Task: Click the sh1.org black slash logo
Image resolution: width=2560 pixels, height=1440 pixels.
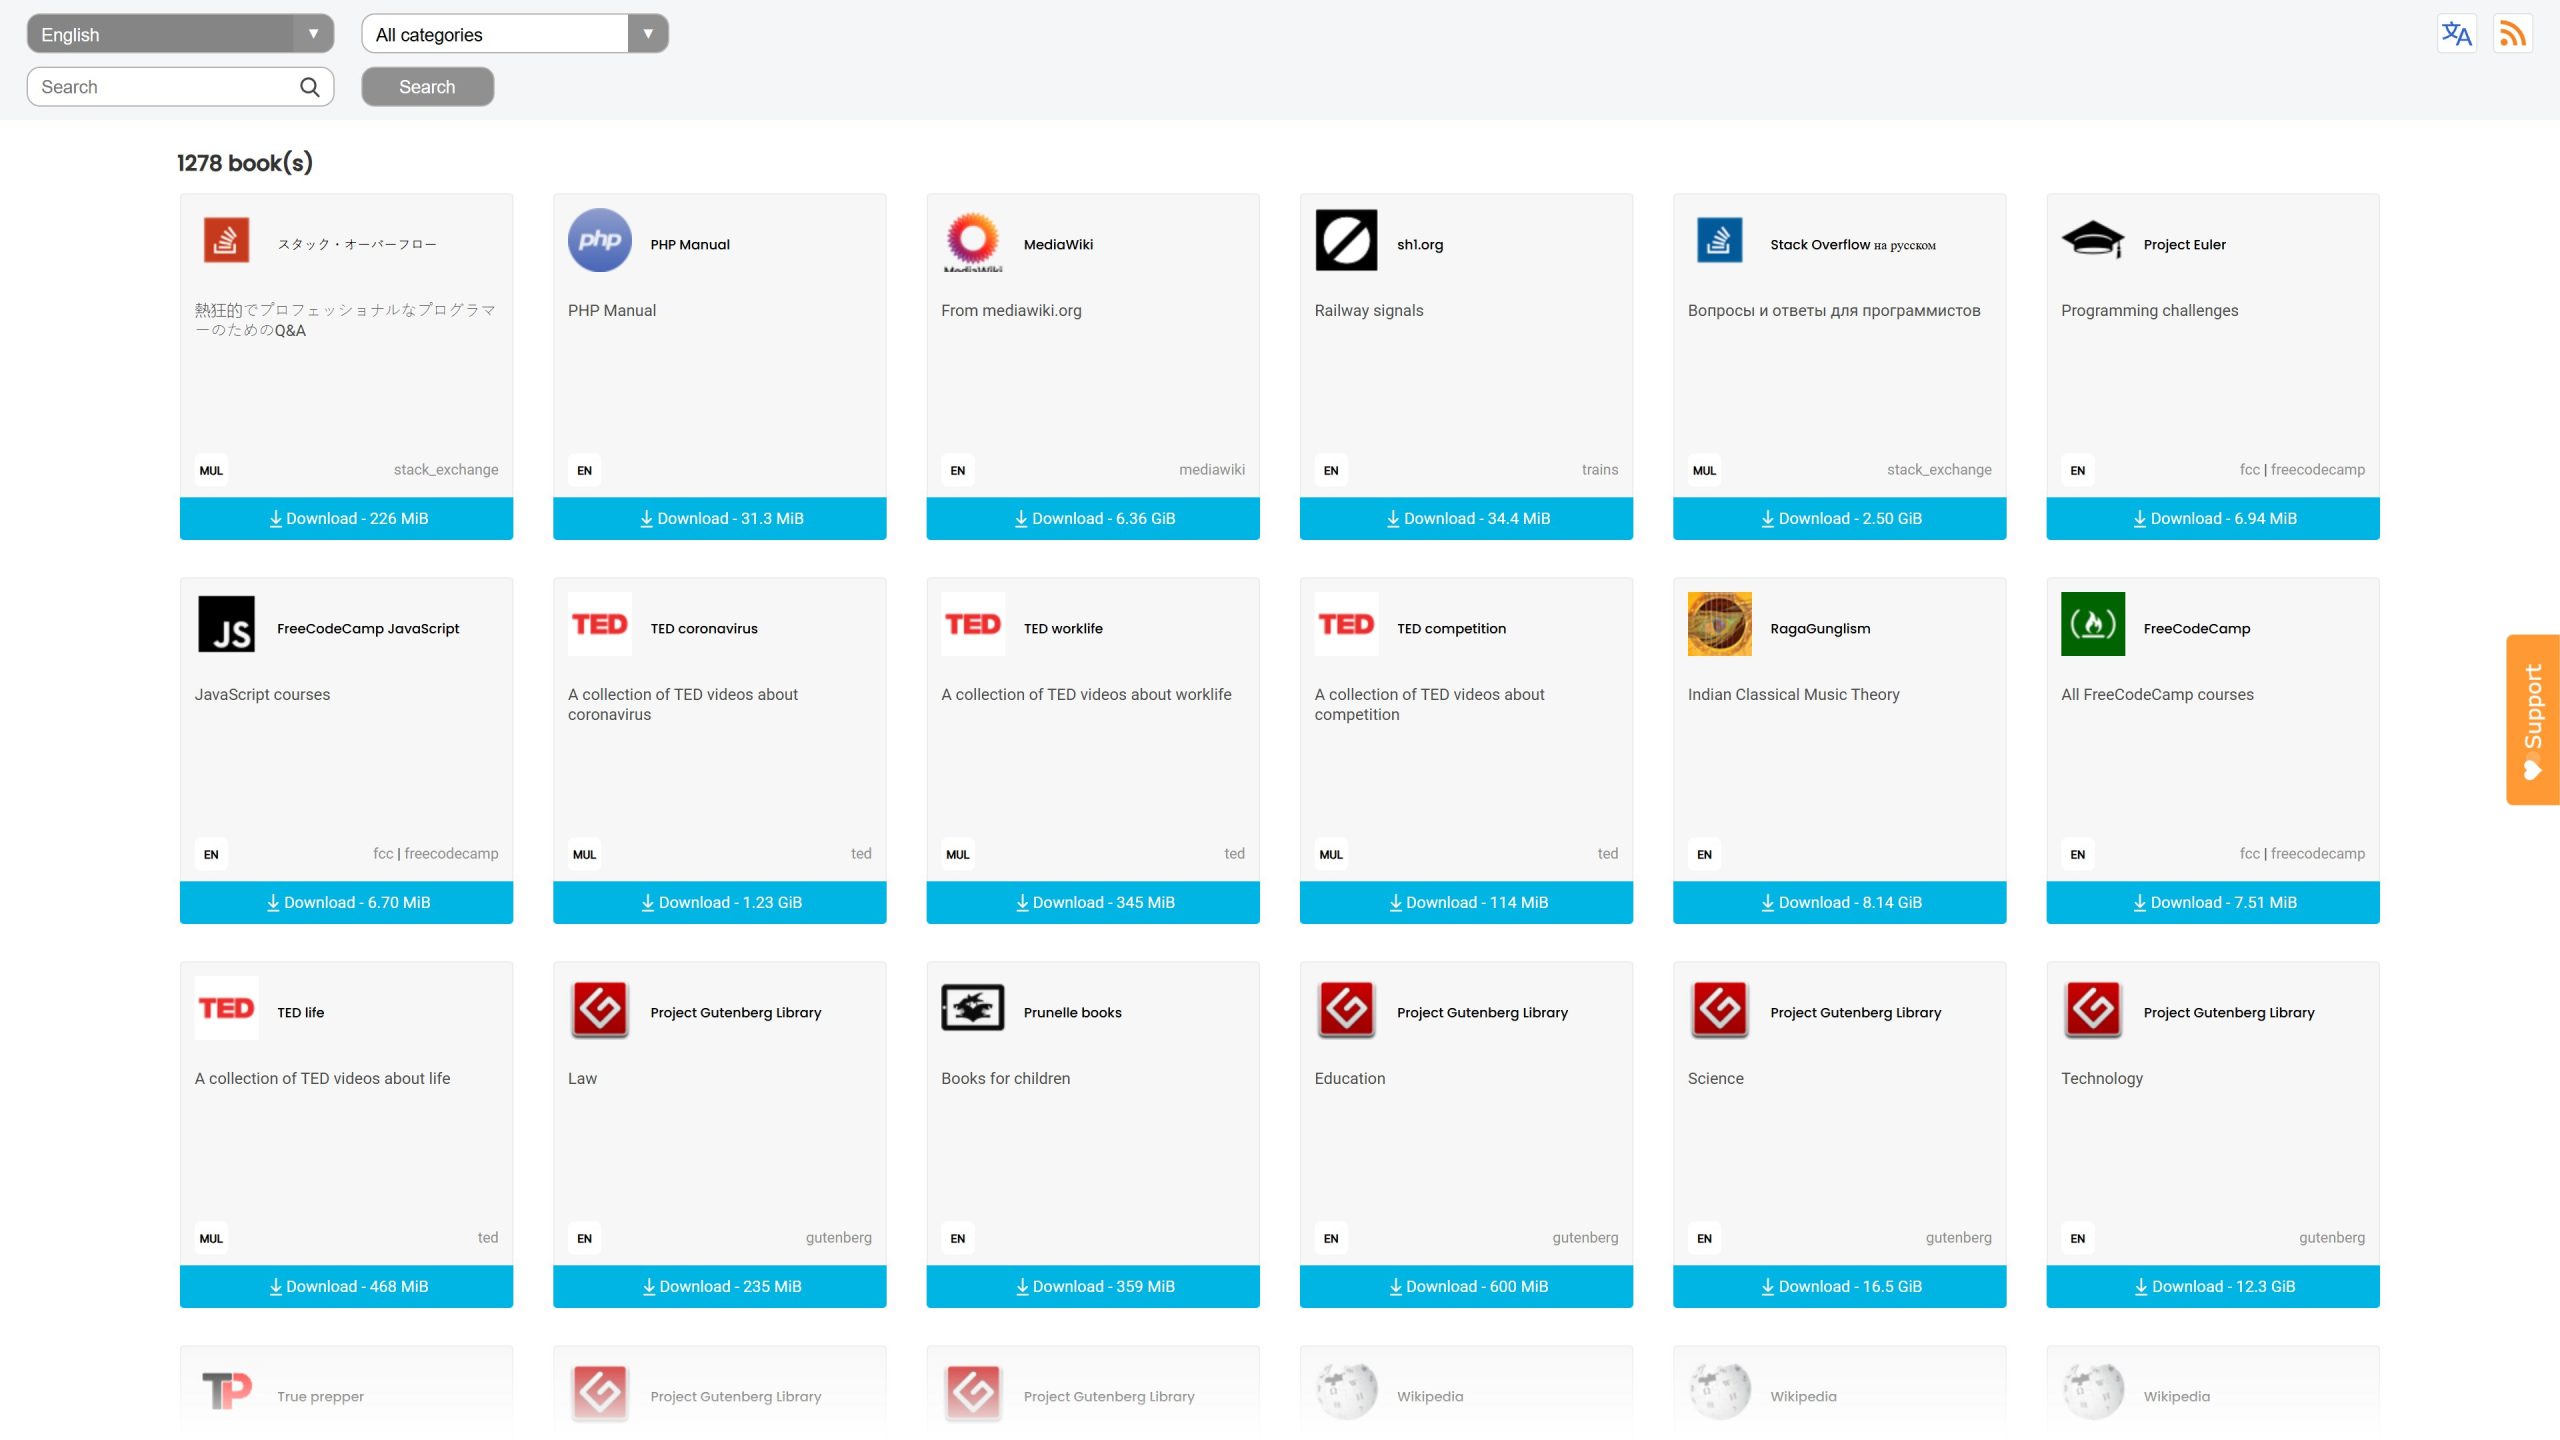Action: coord(1346,240)
